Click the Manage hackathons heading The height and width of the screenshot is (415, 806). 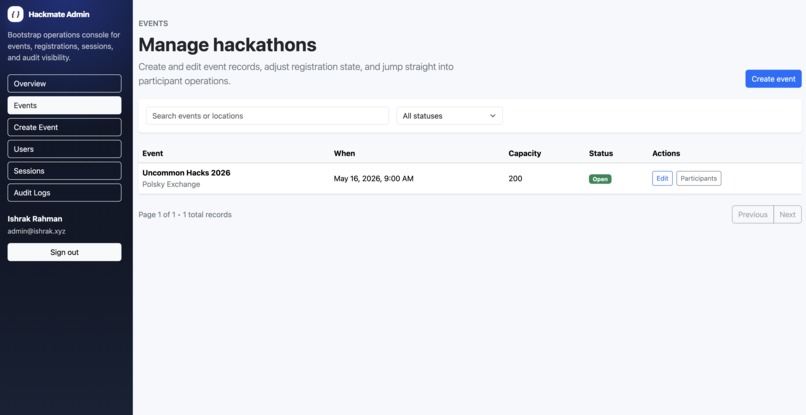[x=227, y=45]
